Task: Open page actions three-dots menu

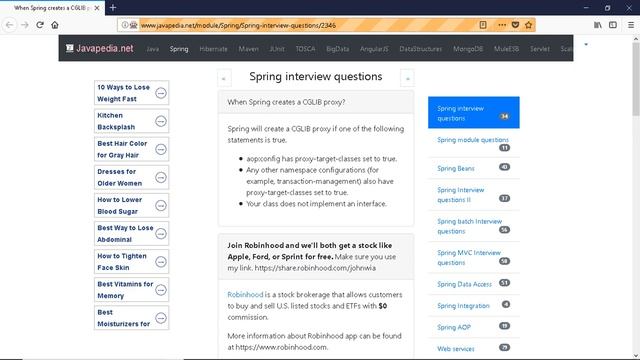Action: 502,25
